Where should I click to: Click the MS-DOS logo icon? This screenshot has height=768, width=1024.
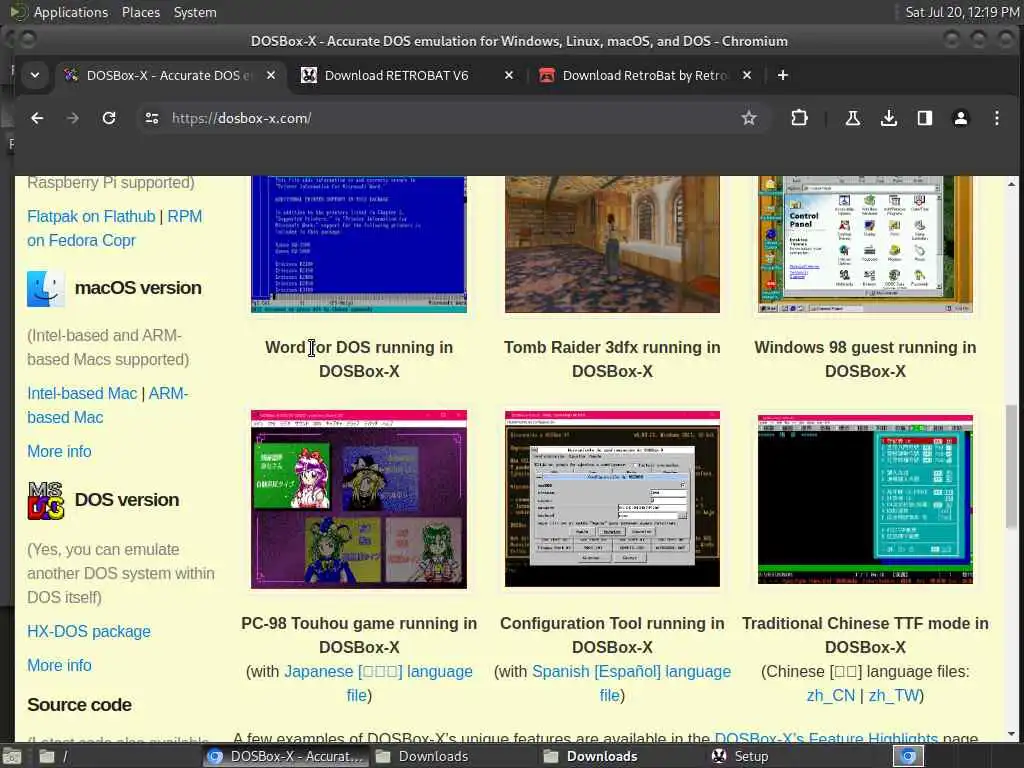[46, 500]
